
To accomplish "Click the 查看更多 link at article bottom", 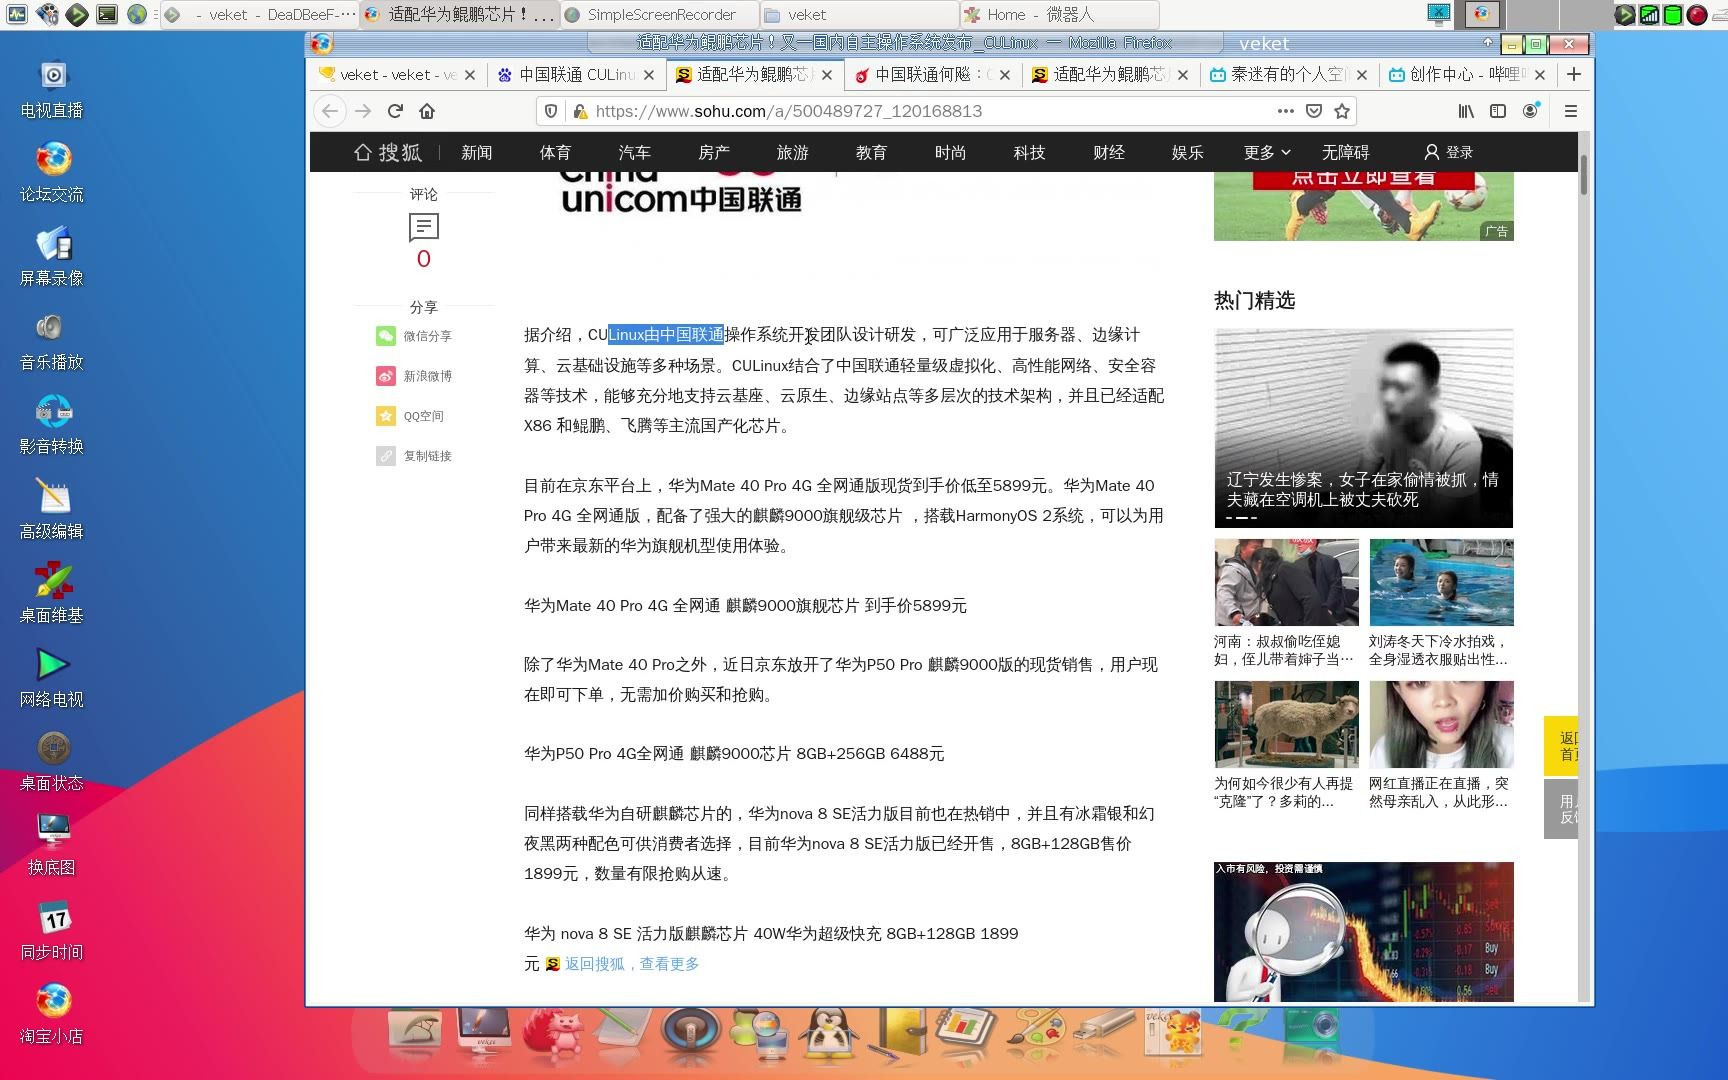I will [670, 963].
